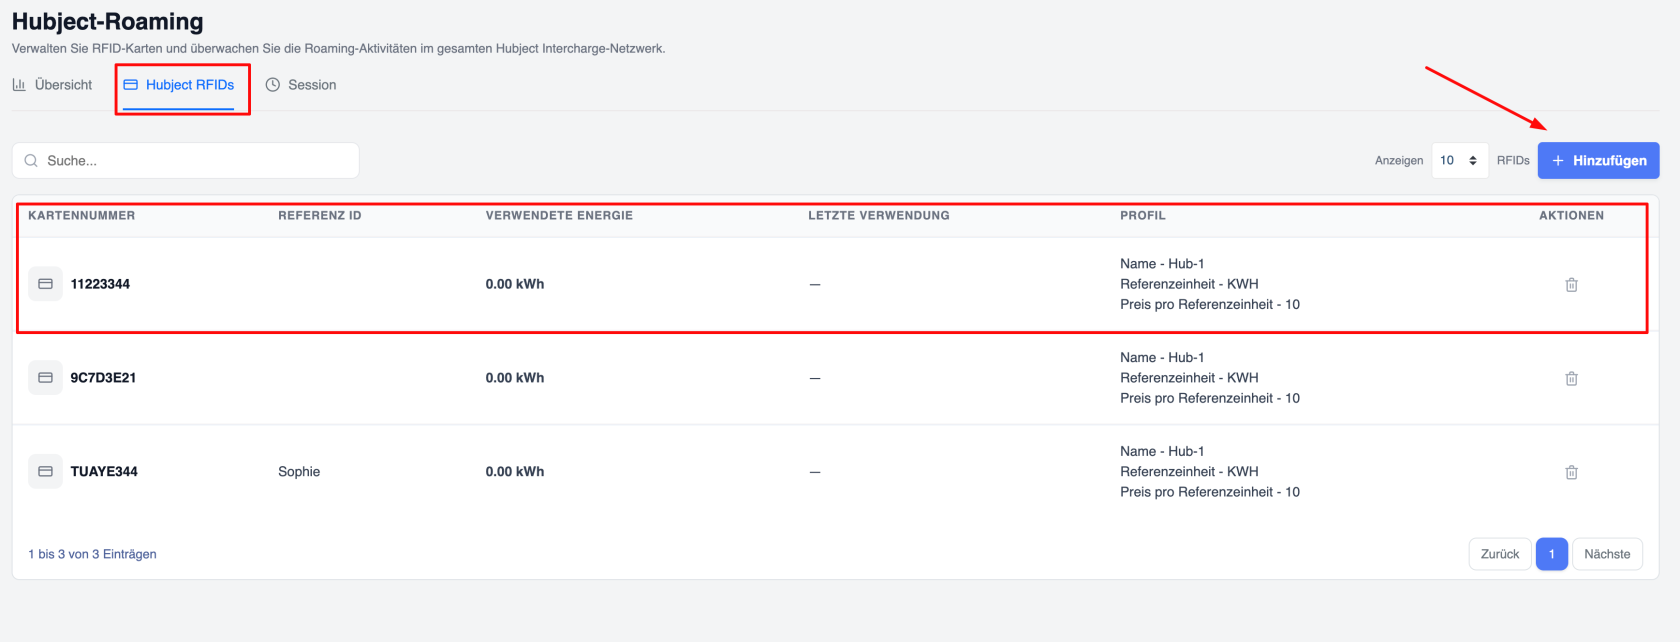Click the plus icon on Hinzufügen
The image size is (1680, 642).
click(1558, 160)
